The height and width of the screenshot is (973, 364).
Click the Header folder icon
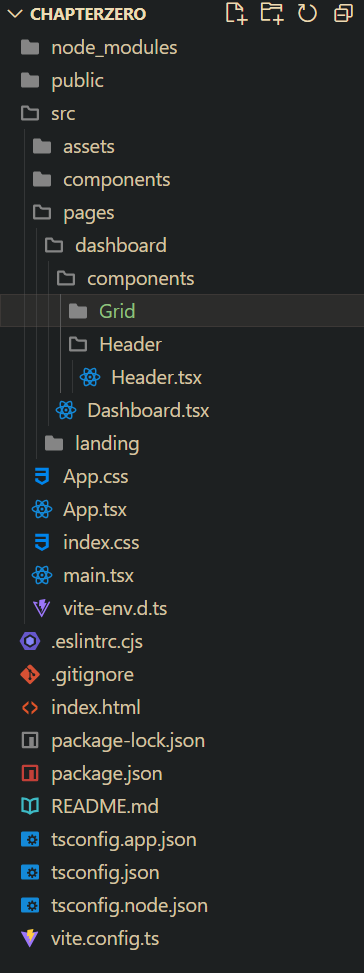78,344
